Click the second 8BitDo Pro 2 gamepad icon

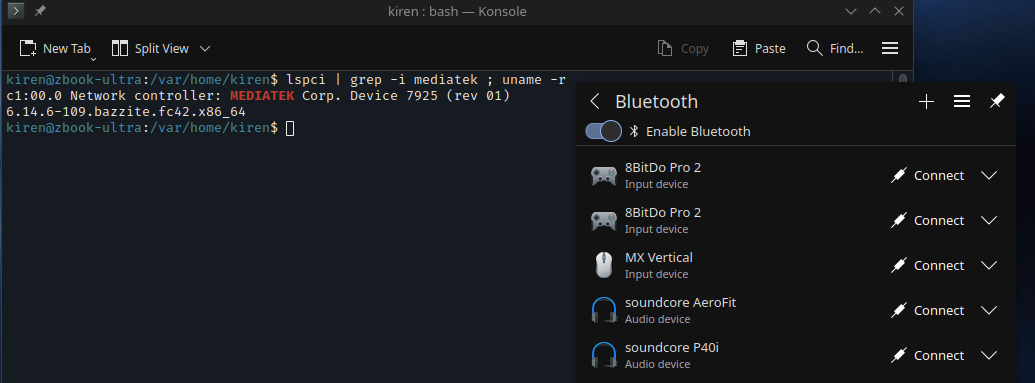click(x=604, y=221)
